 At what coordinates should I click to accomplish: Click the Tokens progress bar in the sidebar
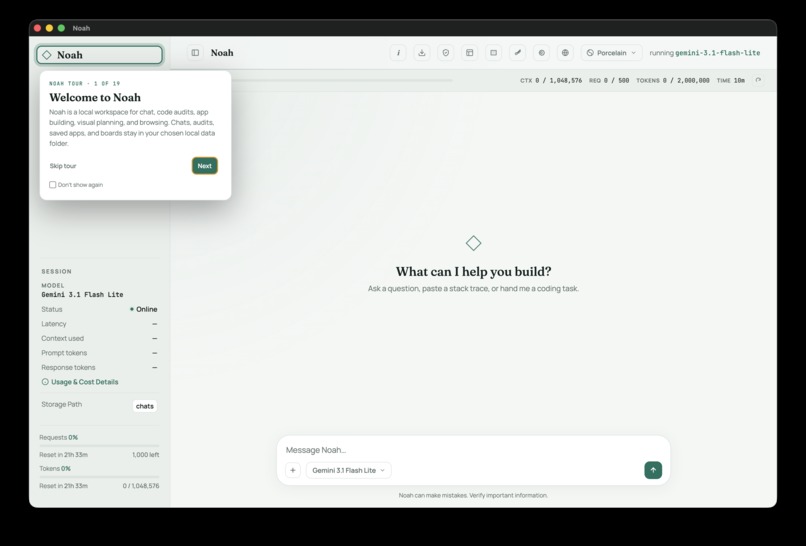point(99,477)
